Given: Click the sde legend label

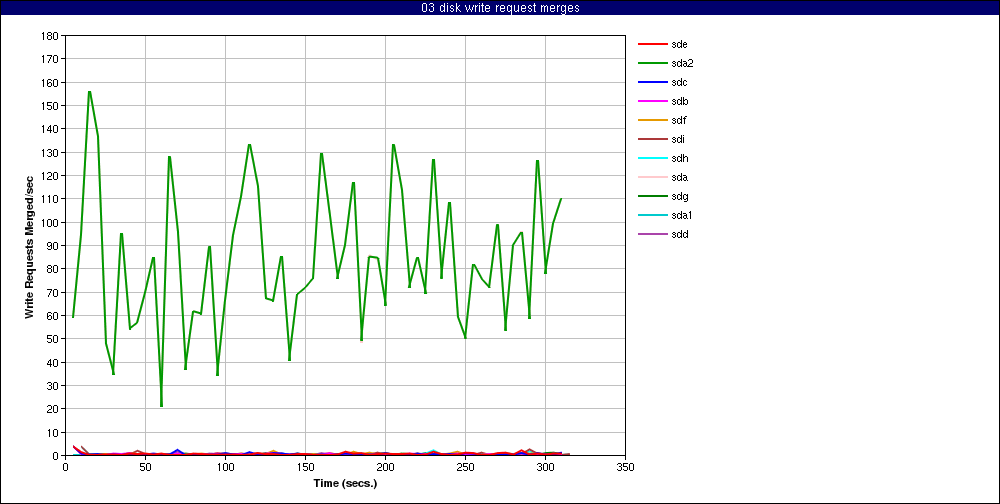Looking at the screenshot, I should tap(679, 45).
